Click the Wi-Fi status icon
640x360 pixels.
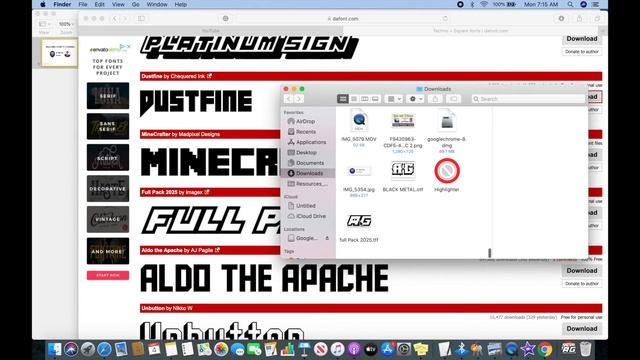(x=484, y=4)
